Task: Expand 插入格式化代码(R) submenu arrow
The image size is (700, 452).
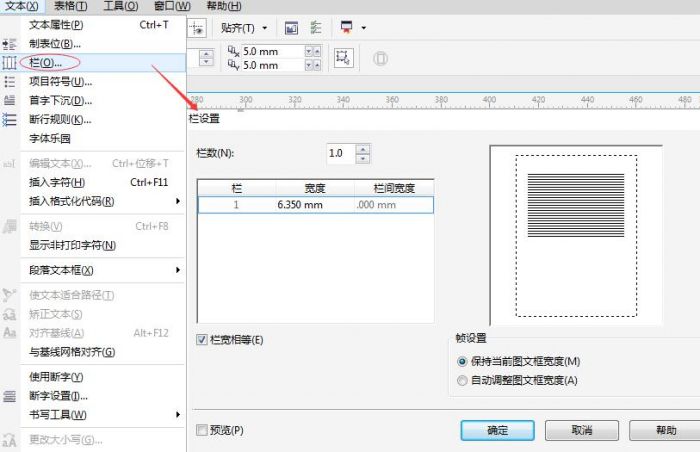Action: (178, 201)
